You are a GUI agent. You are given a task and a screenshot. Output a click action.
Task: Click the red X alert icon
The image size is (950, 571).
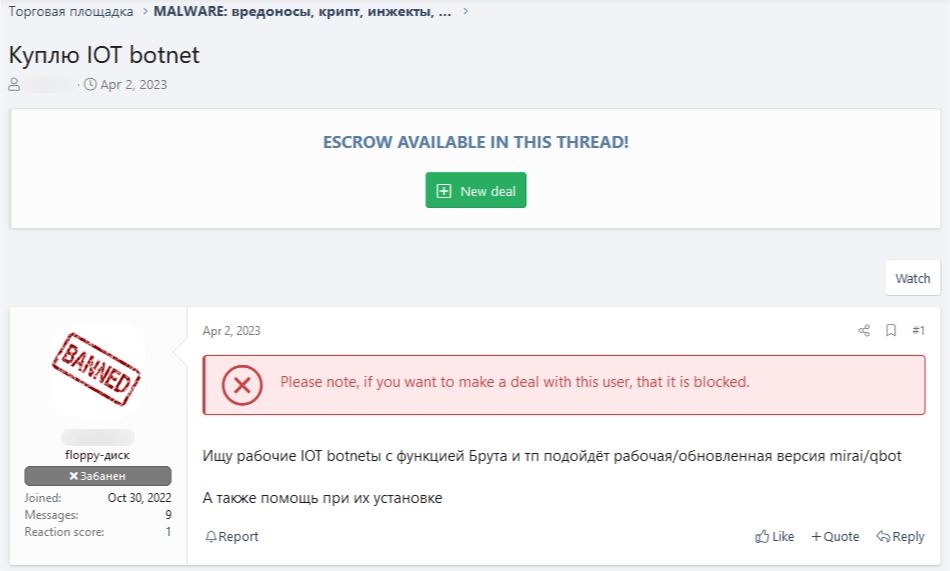click(242, 384)
